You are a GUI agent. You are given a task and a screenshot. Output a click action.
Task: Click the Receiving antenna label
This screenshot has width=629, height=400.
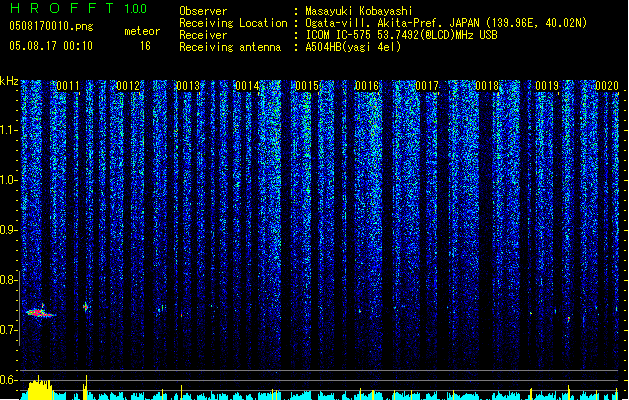230,47
